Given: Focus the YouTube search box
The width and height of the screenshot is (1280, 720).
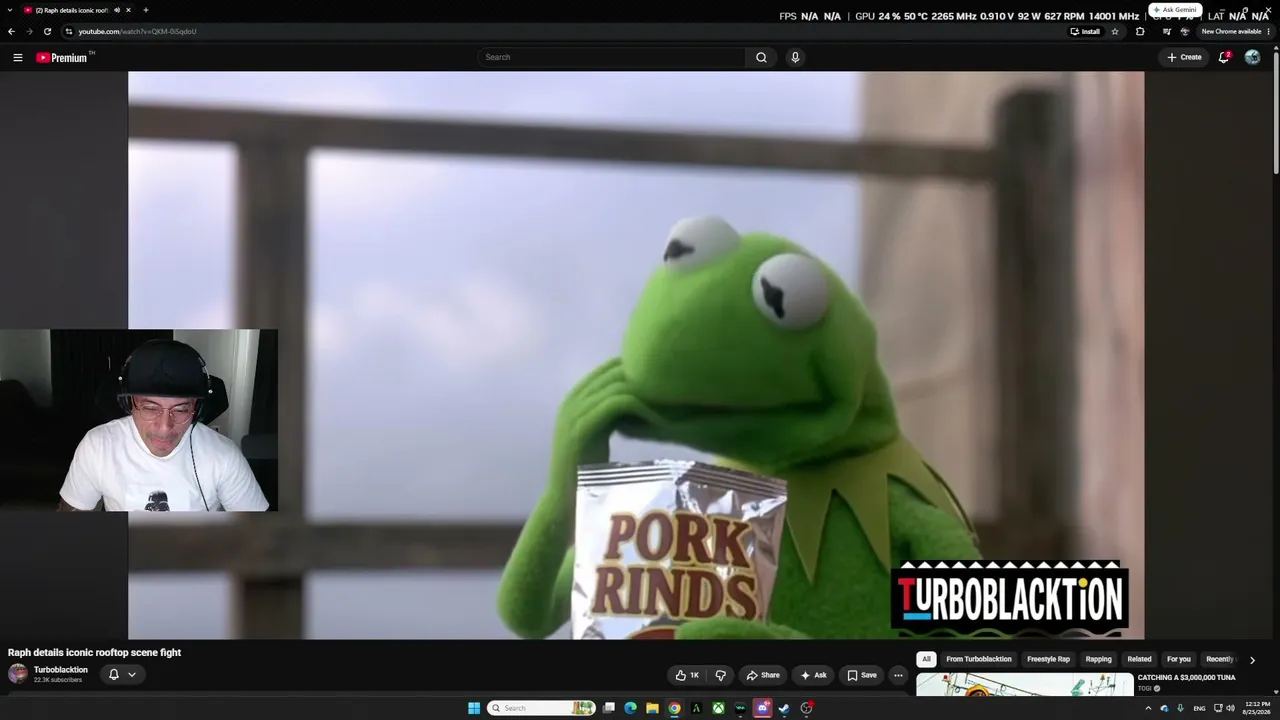Looking at the screenshot, I should 611,57.
